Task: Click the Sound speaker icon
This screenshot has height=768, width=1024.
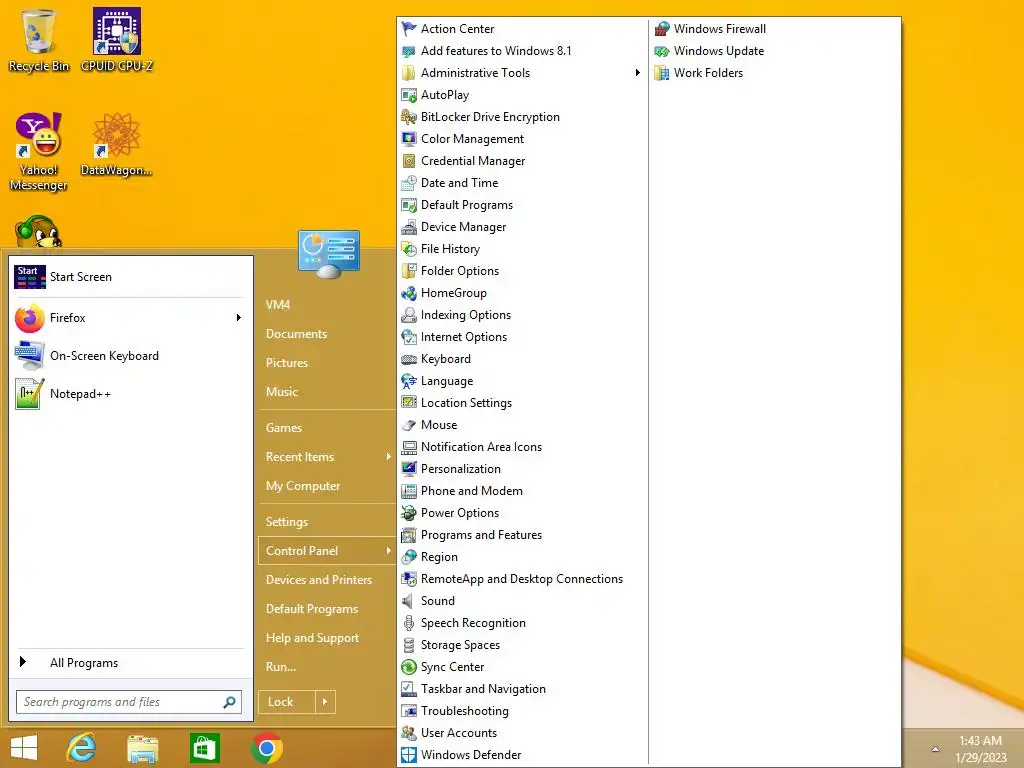Action: [409, 601]
